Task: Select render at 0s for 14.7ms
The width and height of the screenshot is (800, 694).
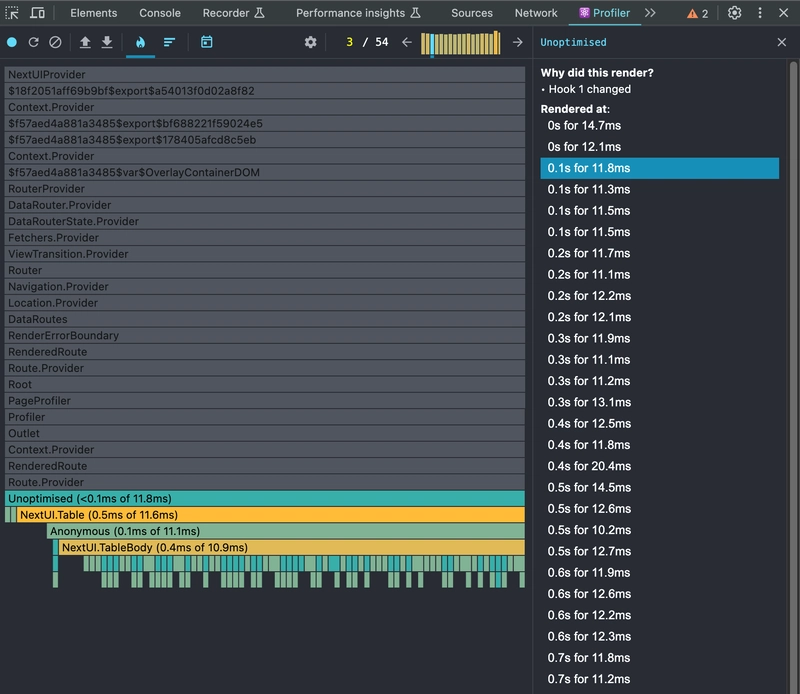Action: pyautogui.click(x=584, y=126)
